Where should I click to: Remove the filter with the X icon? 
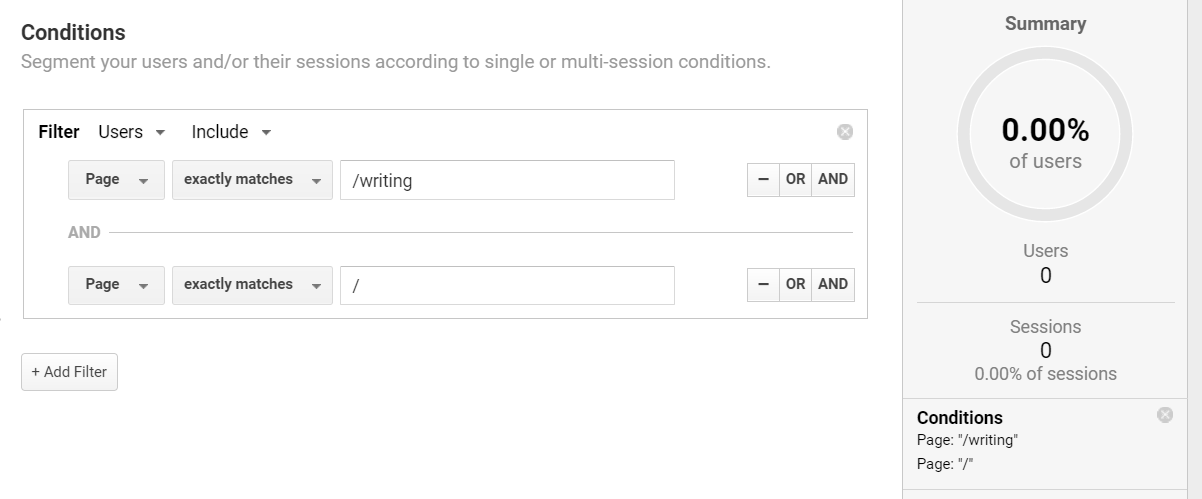(845, 132)
